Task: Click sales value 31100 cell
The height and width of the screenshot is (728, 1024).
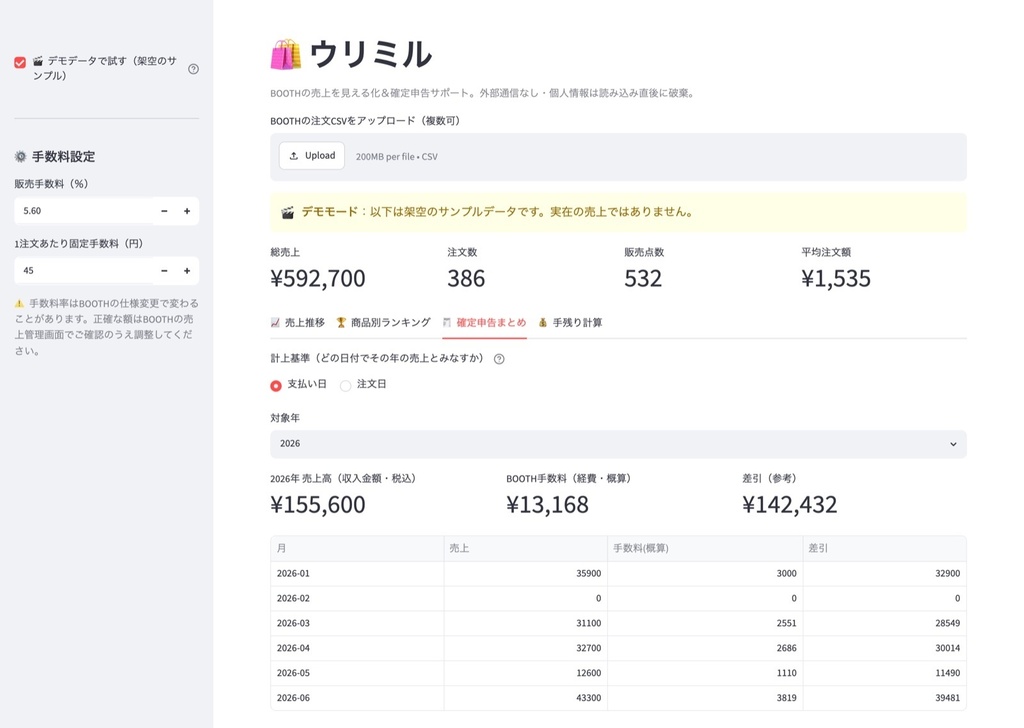Action: [526, 623]
